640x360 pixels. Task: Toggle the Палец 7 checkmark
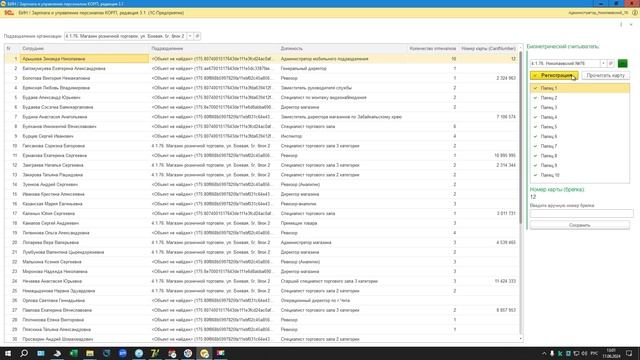click(535, 146)
